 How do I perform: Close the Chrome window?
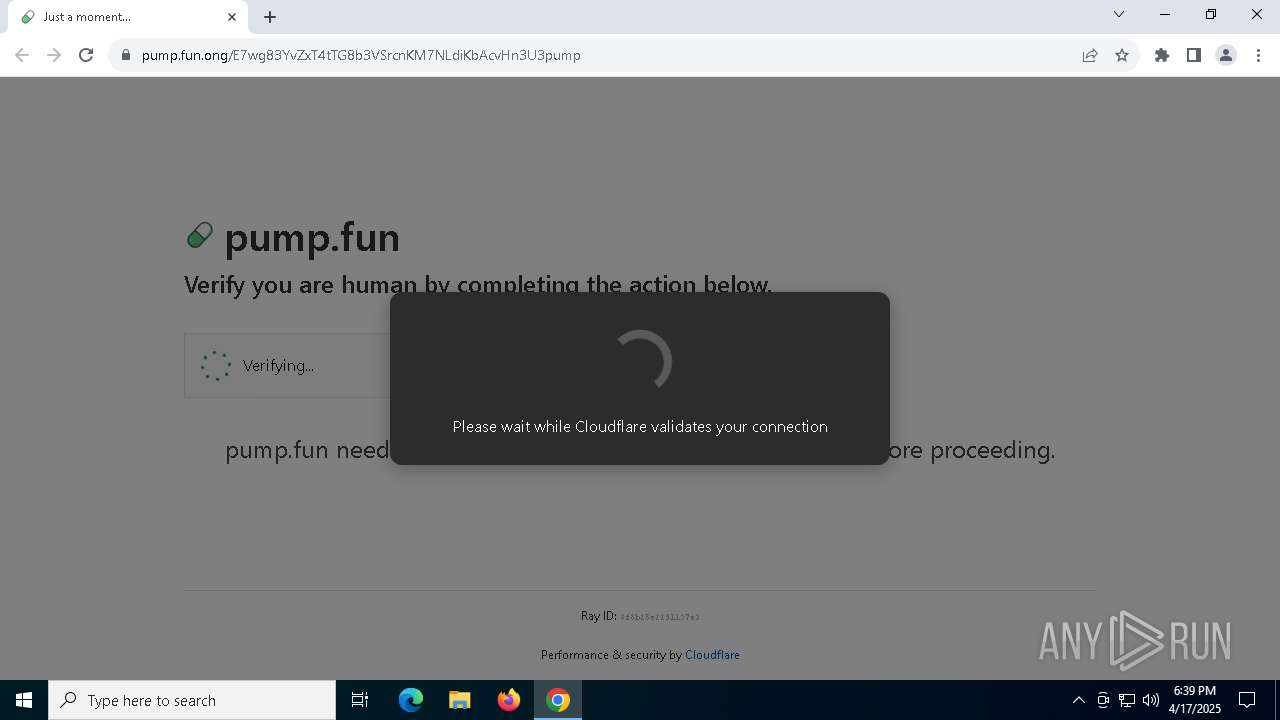coord(1257,15)
